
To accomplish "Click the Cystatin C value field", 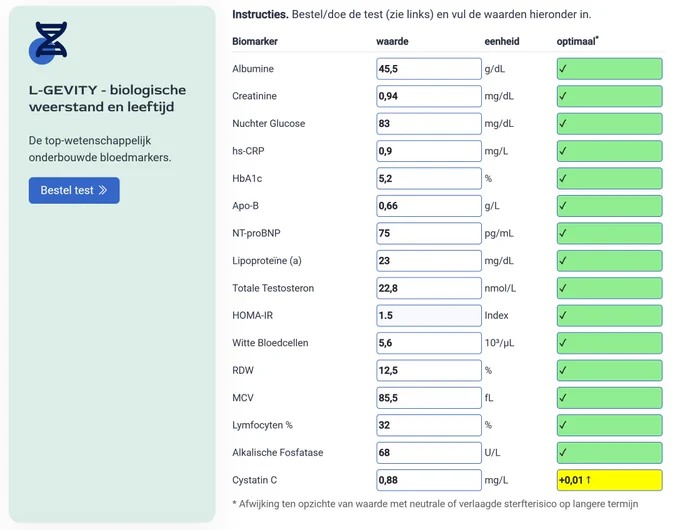I will coord(429,480).
